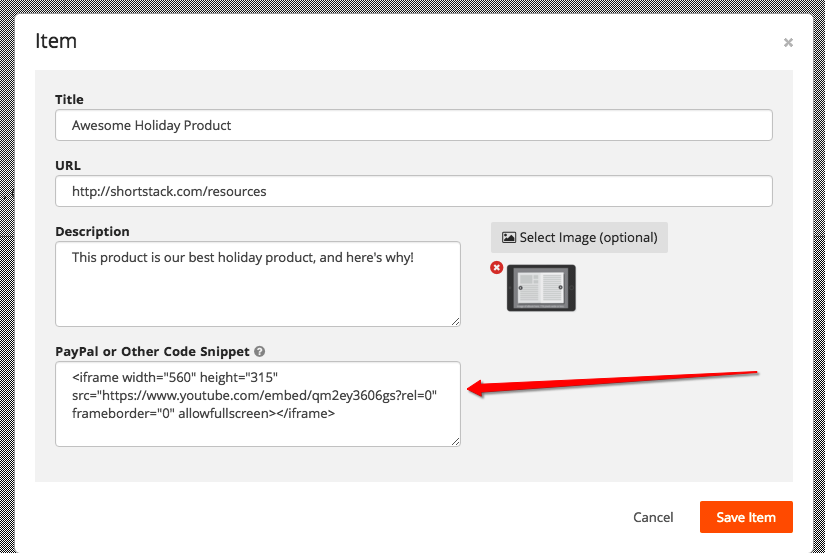The width and height of the screenshot is (825, 553).
Task: Open the tablet image thumbnail
Action: (x=541, y=288)
